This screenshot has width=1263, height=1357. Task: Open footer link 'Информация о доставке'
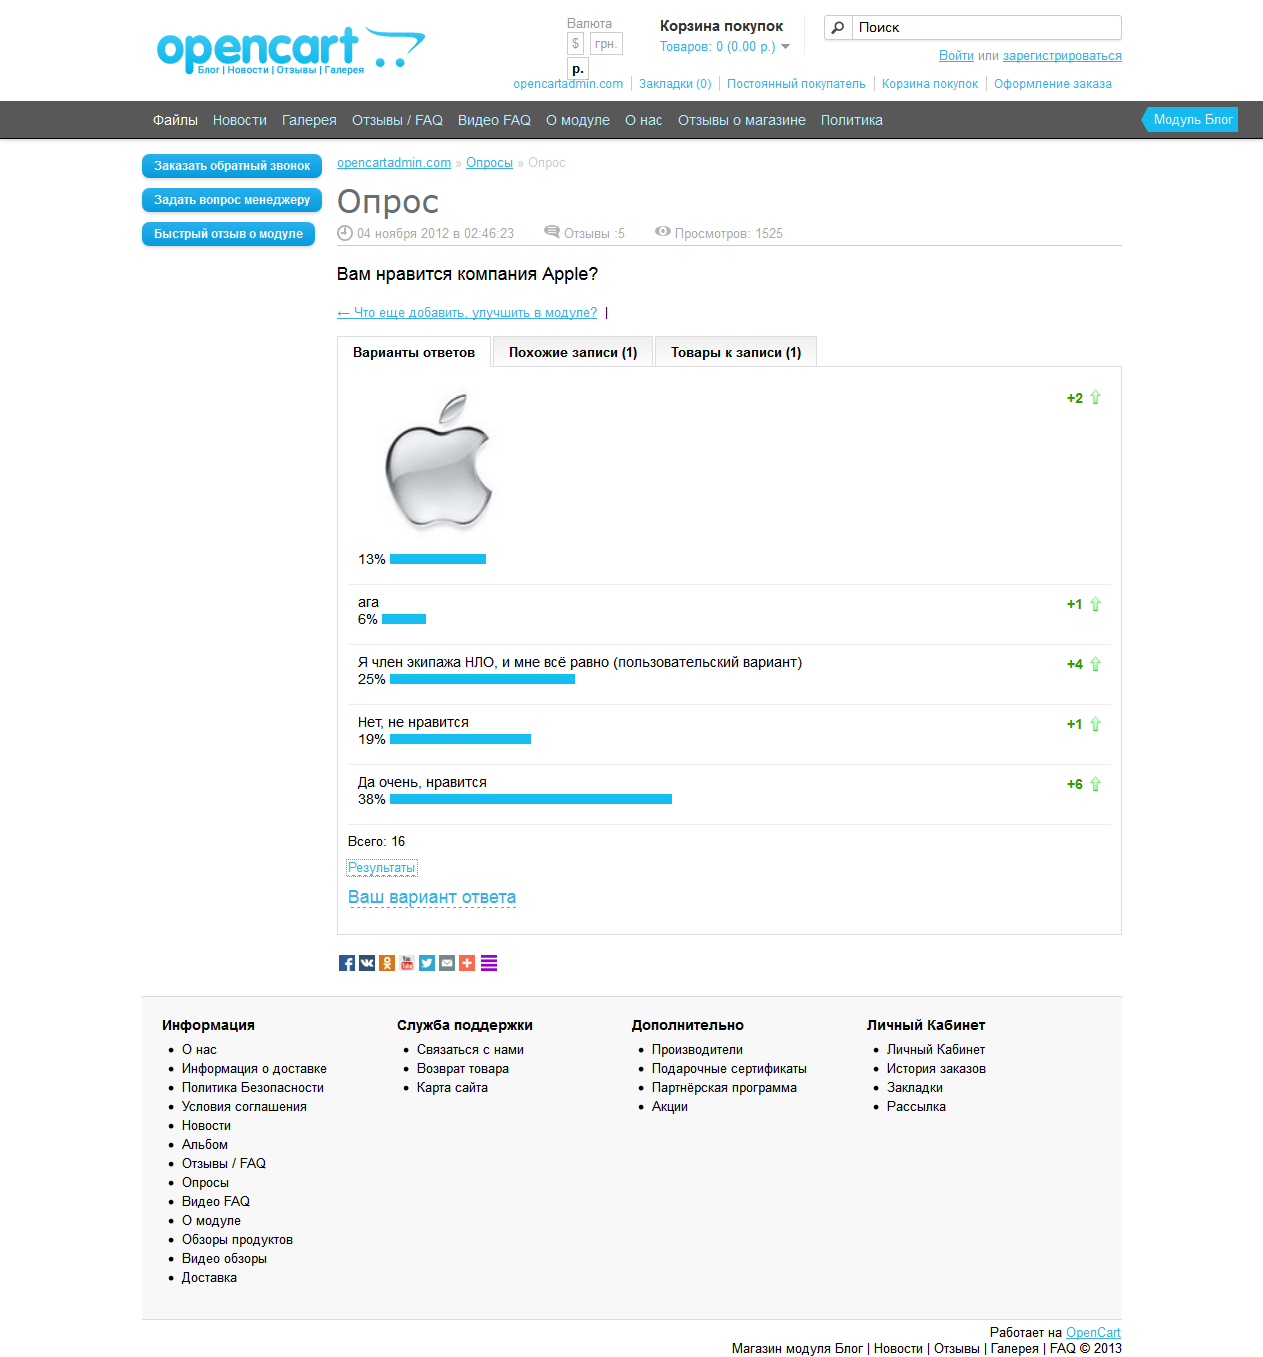pyautogui.click(x=254, y=1069)
